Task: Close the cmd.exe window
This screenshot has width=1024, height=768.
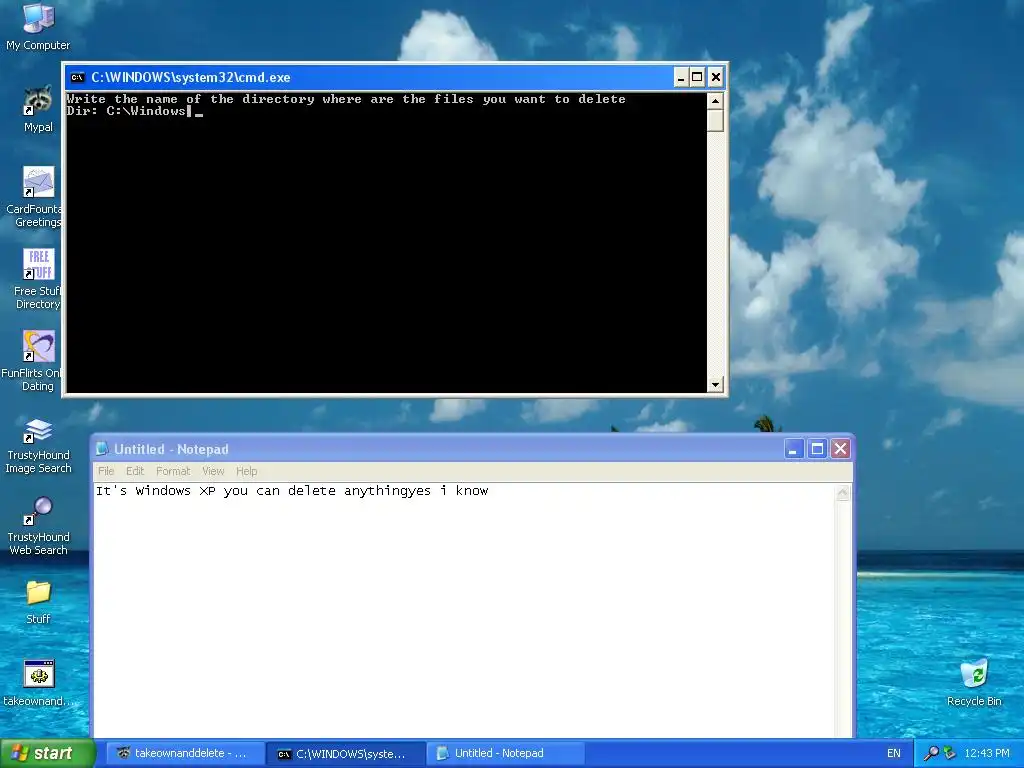Action: point(716,77)
